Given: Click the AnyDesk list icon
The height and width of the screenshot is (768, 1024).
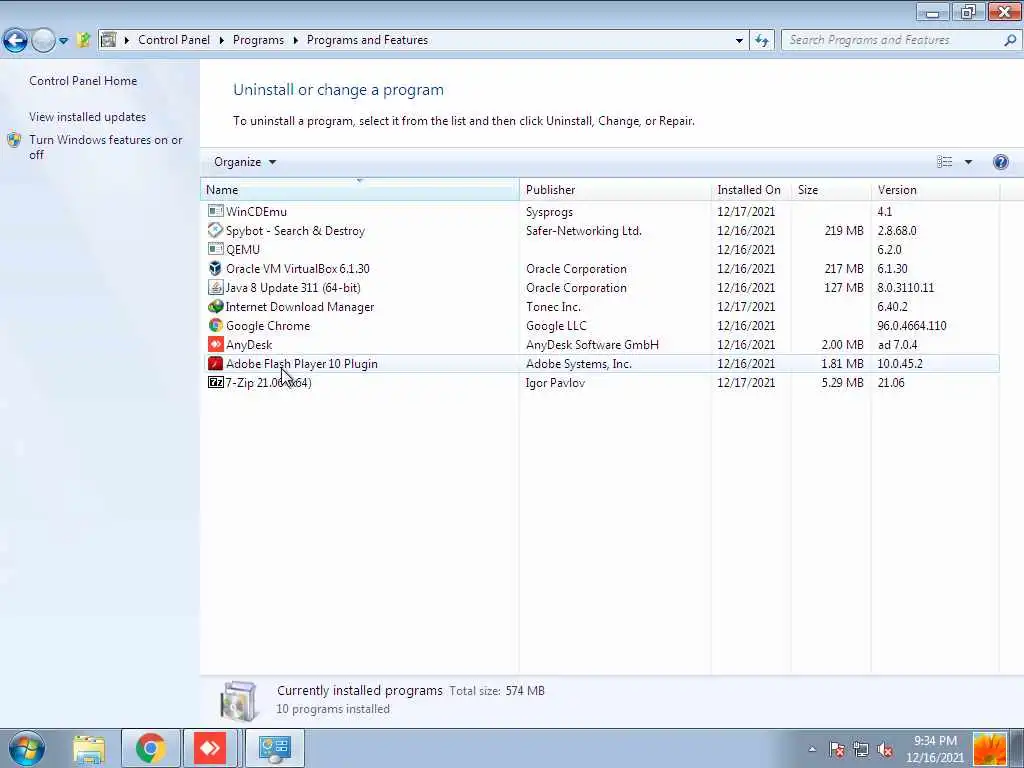Looking at the screenshot, I should (216, 344).
